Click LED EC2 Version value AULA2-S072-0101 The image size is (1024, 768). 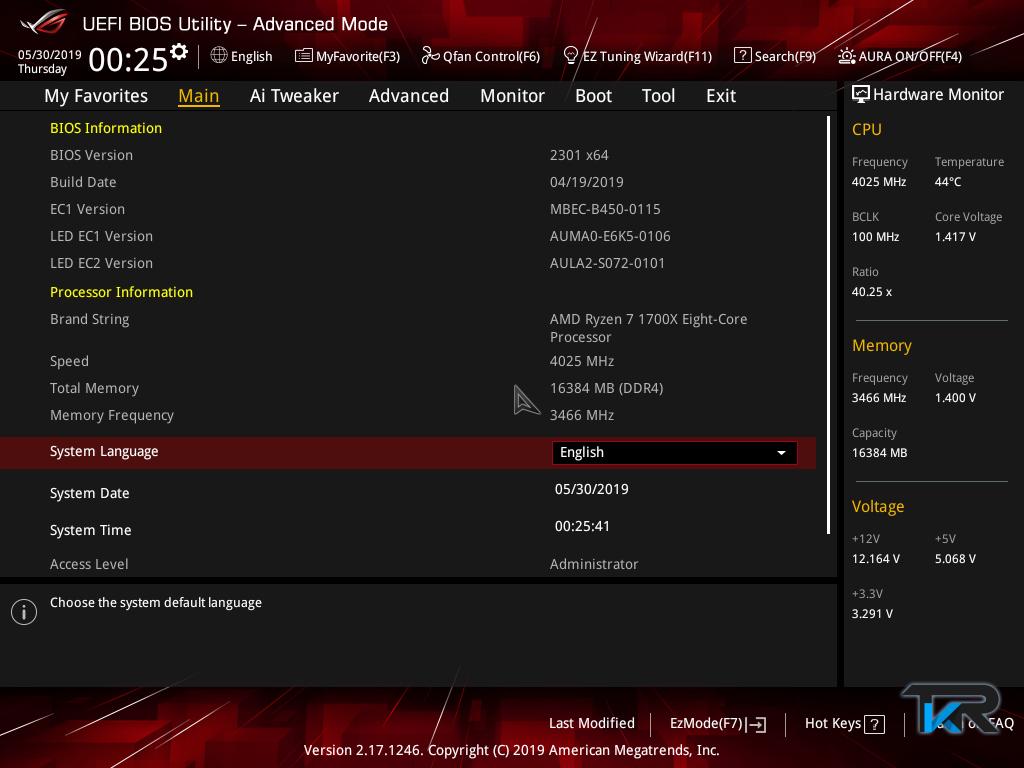(x=607, y=263)
